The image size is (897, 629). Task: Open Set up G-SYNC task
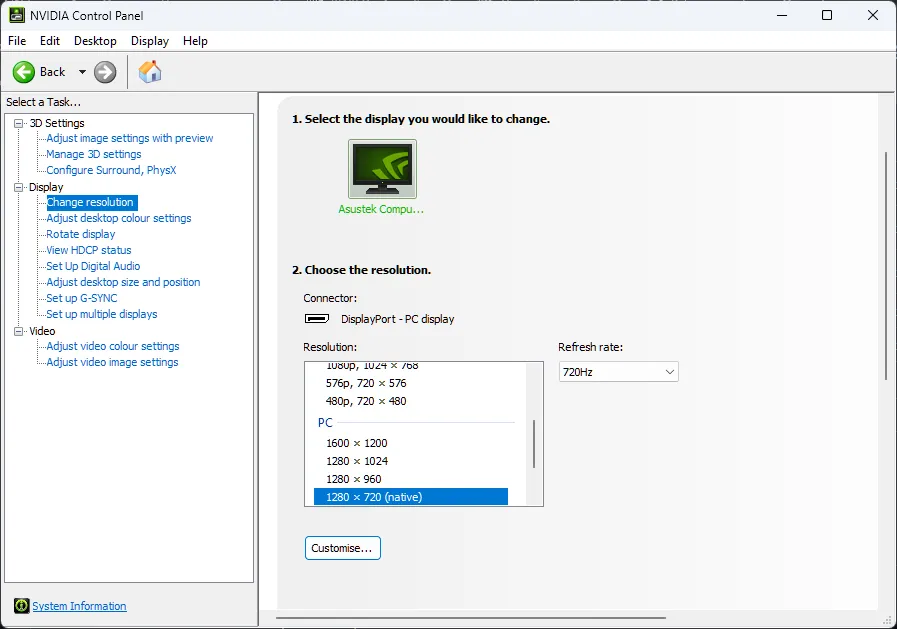(82, 298)
